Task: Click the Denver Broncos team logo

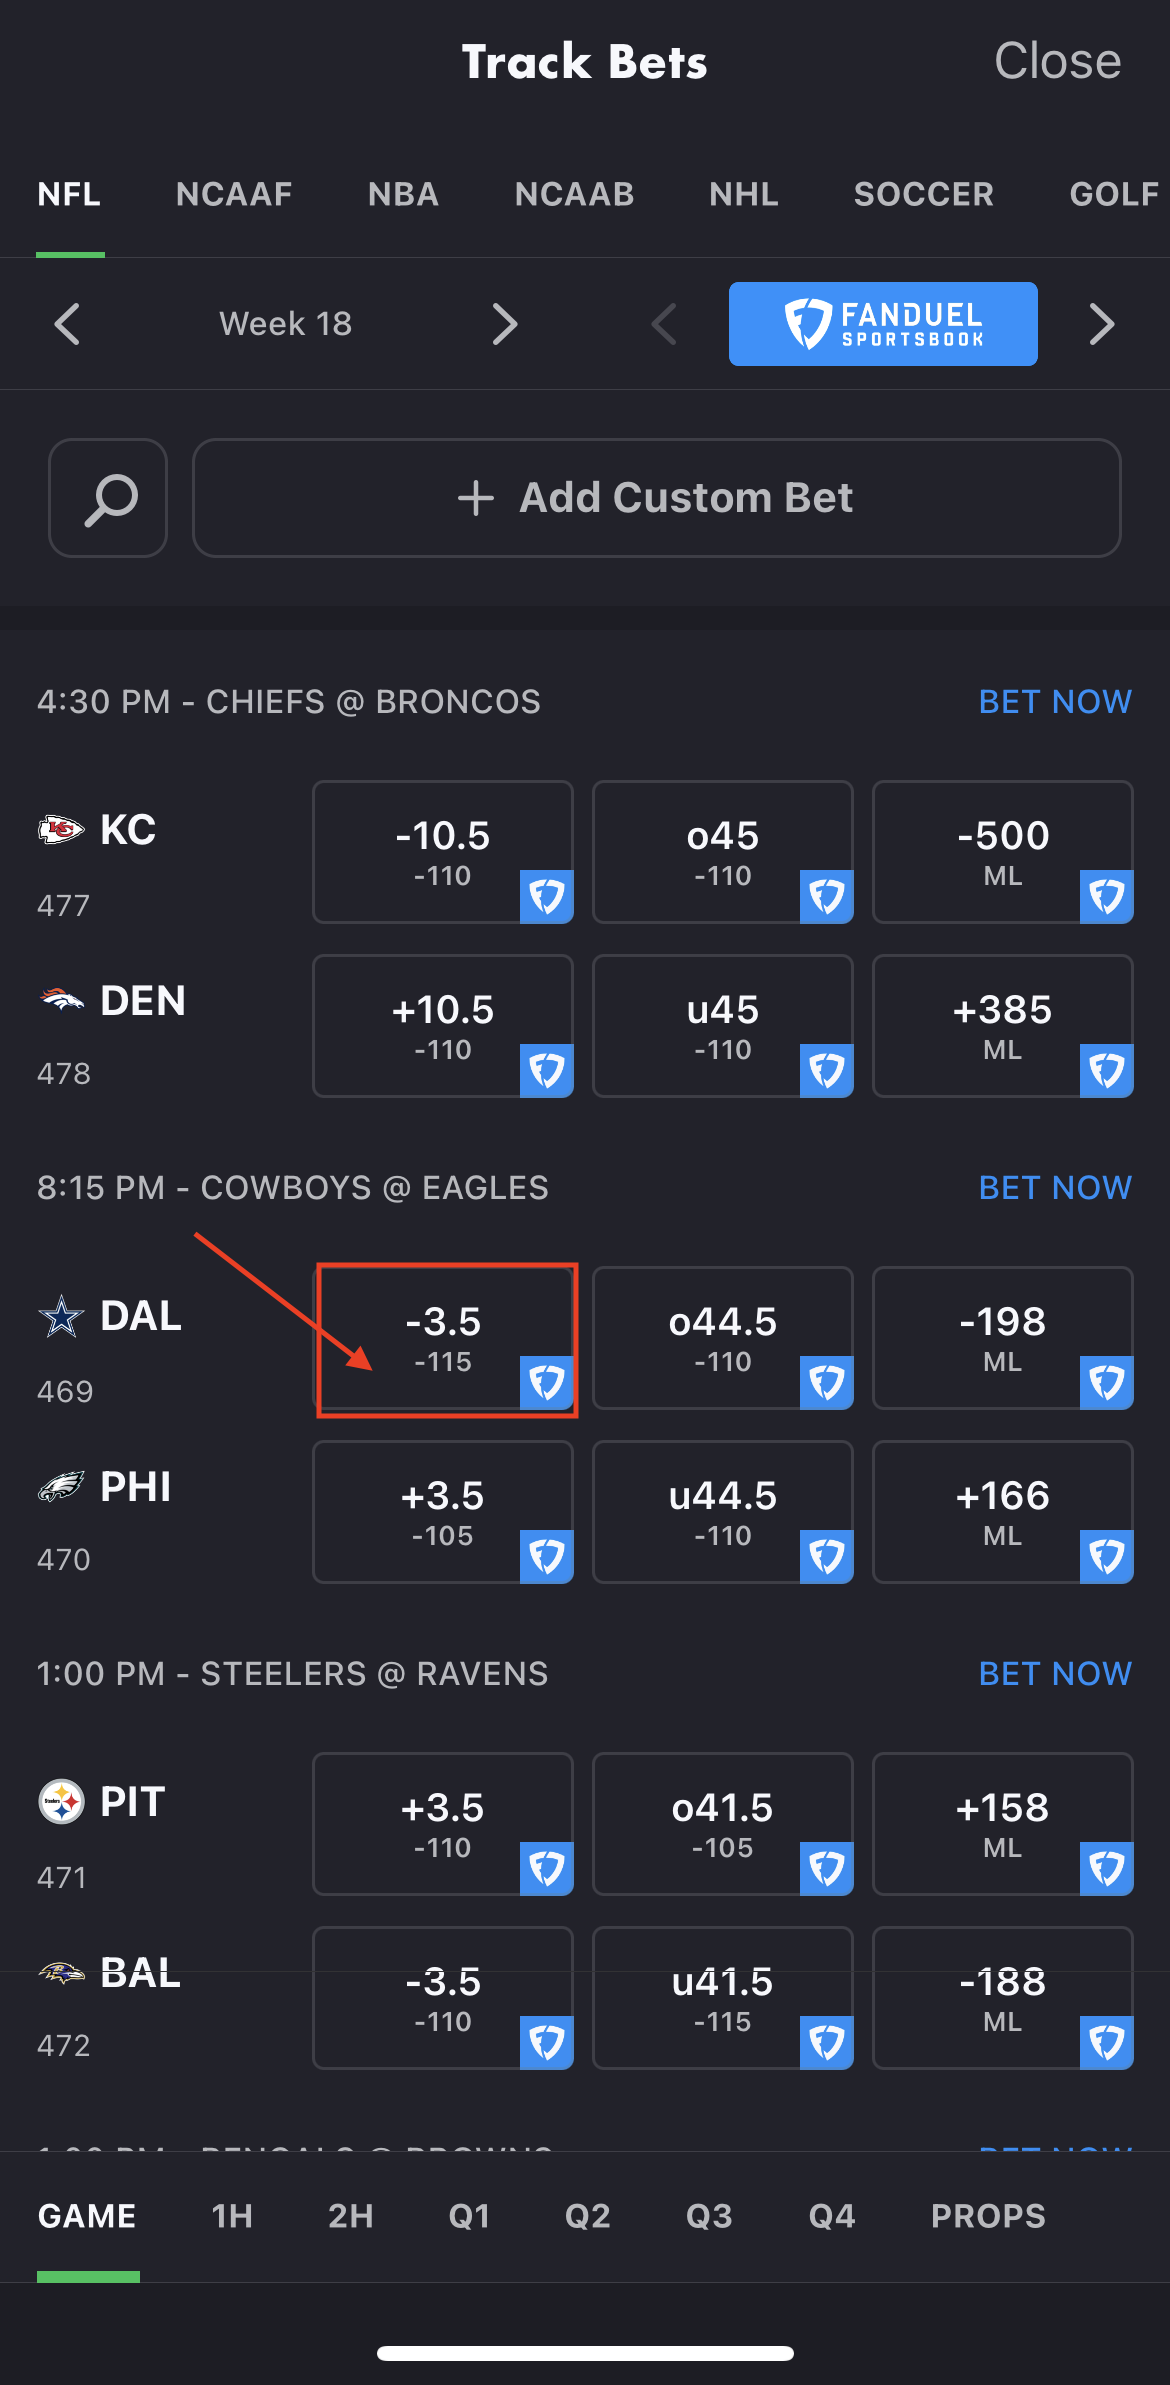Action: click(x=61, y=1000)
